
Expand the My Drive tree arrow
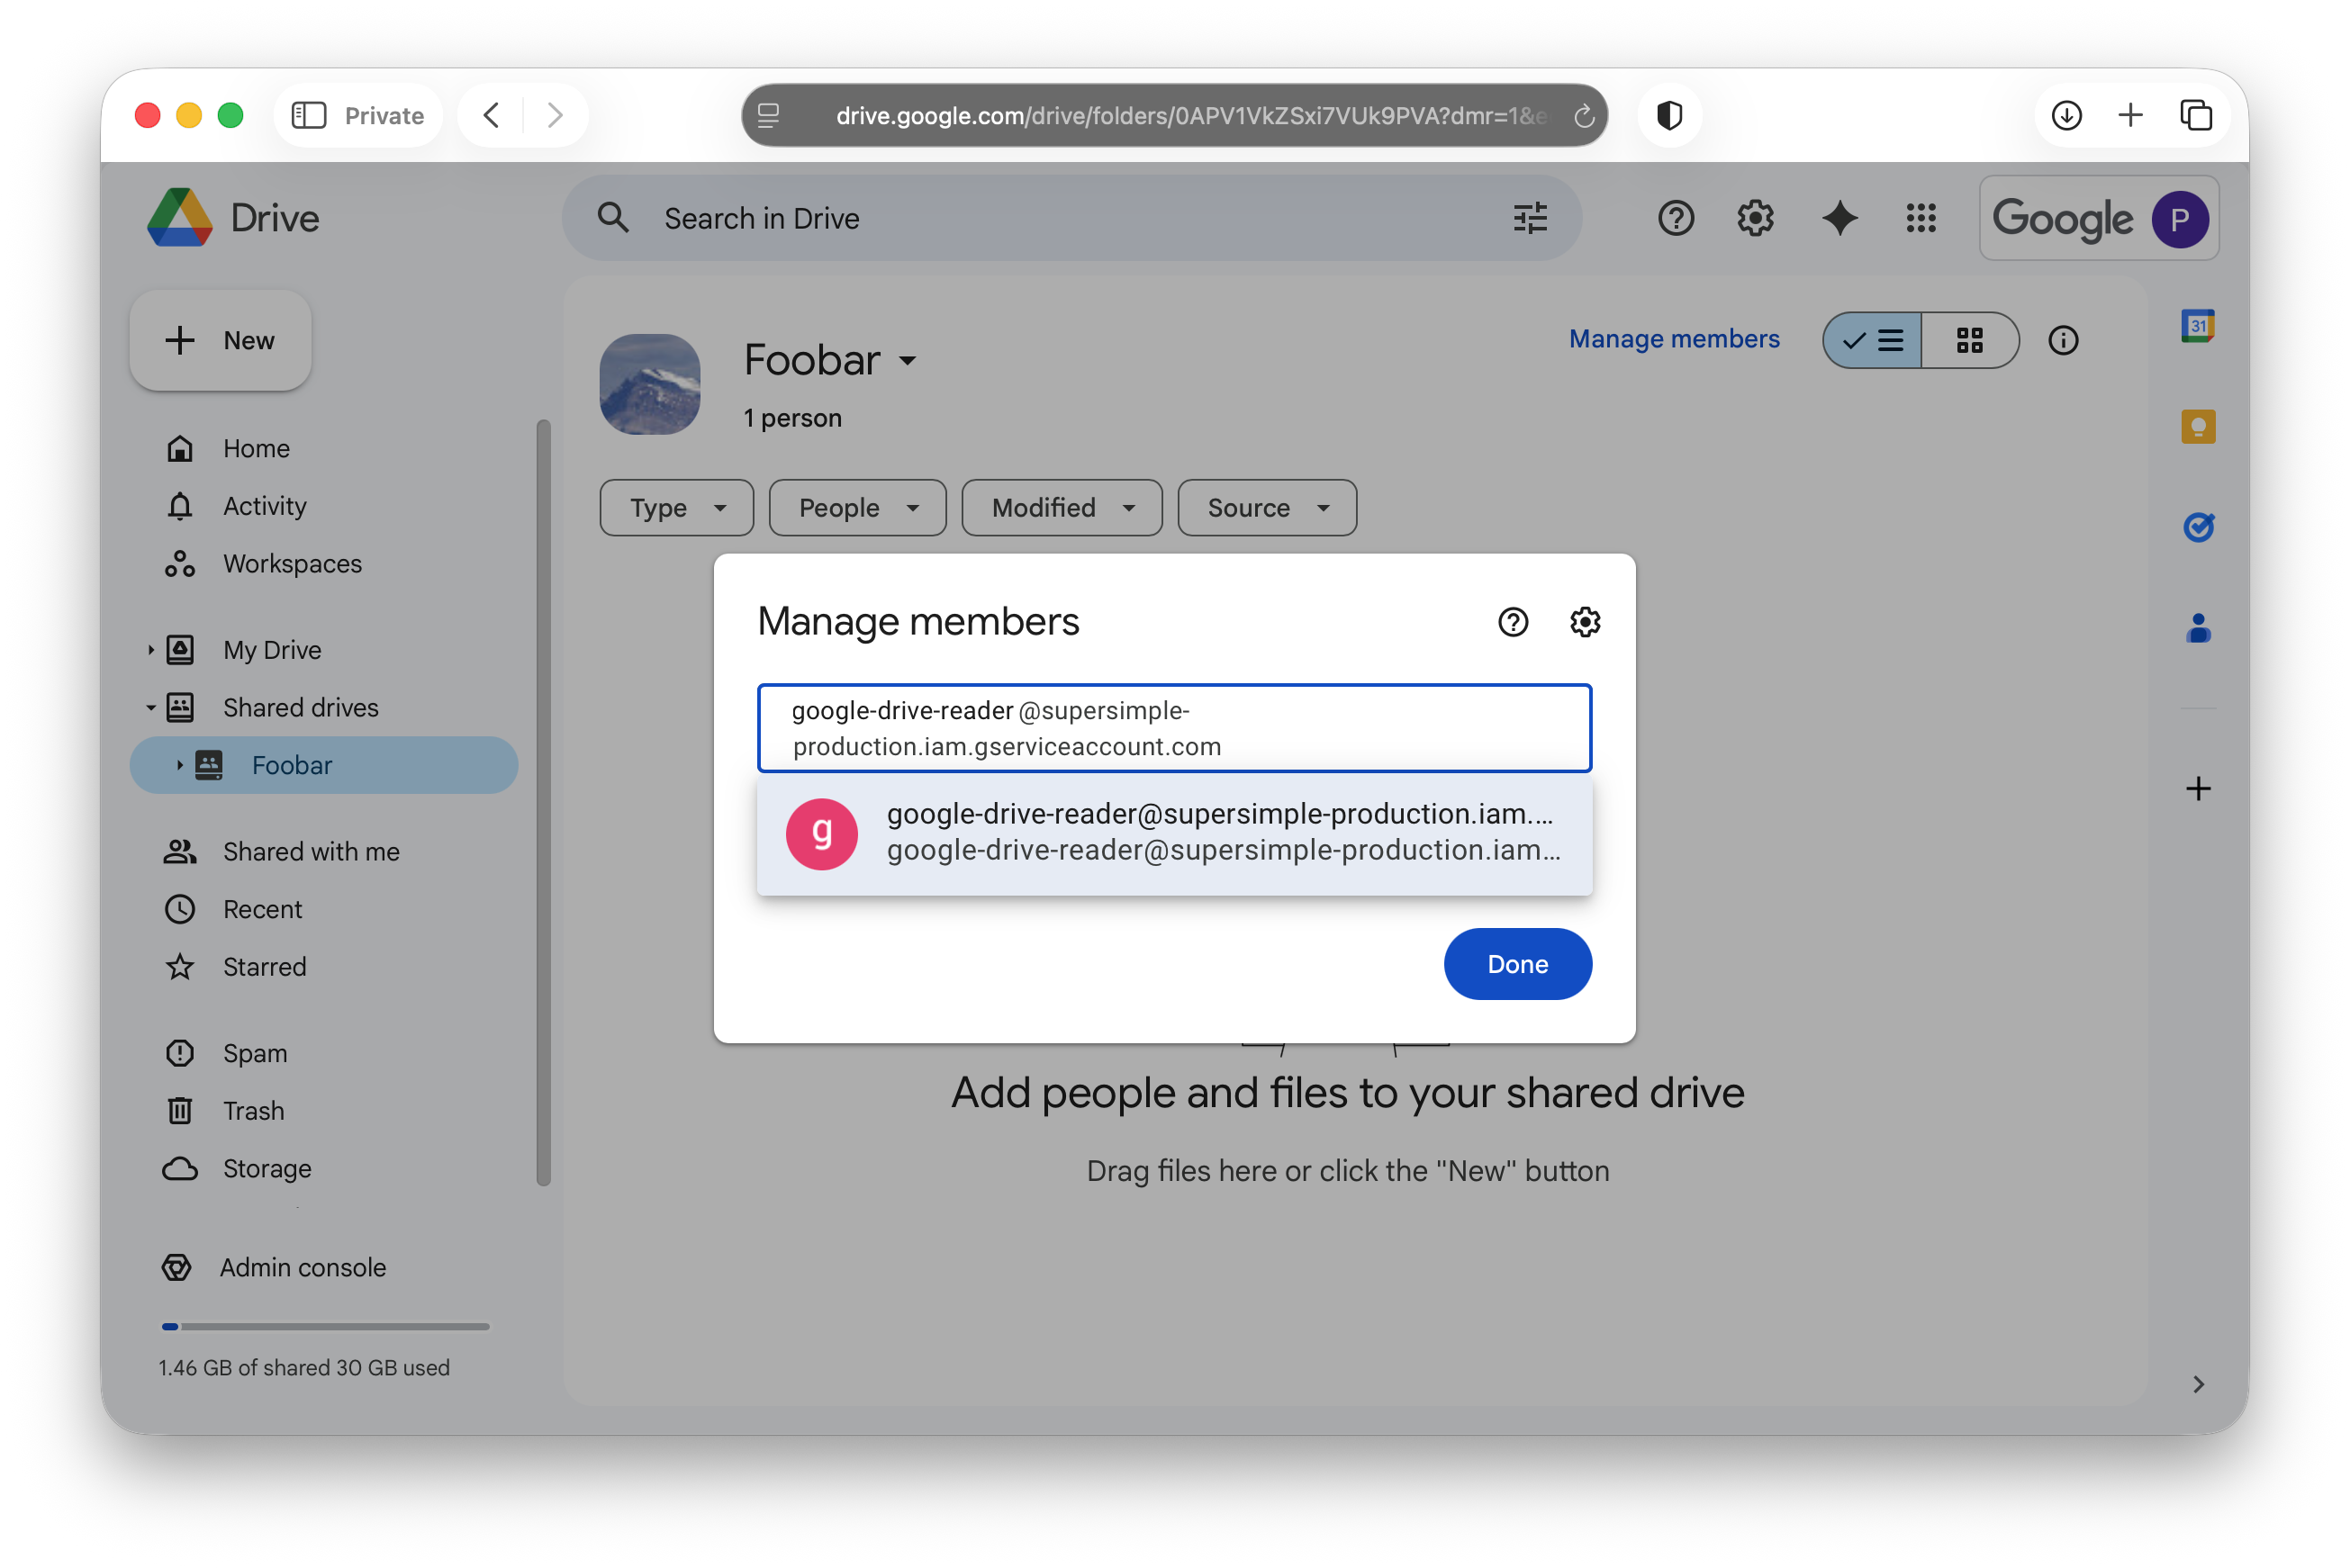click(151, 650)
